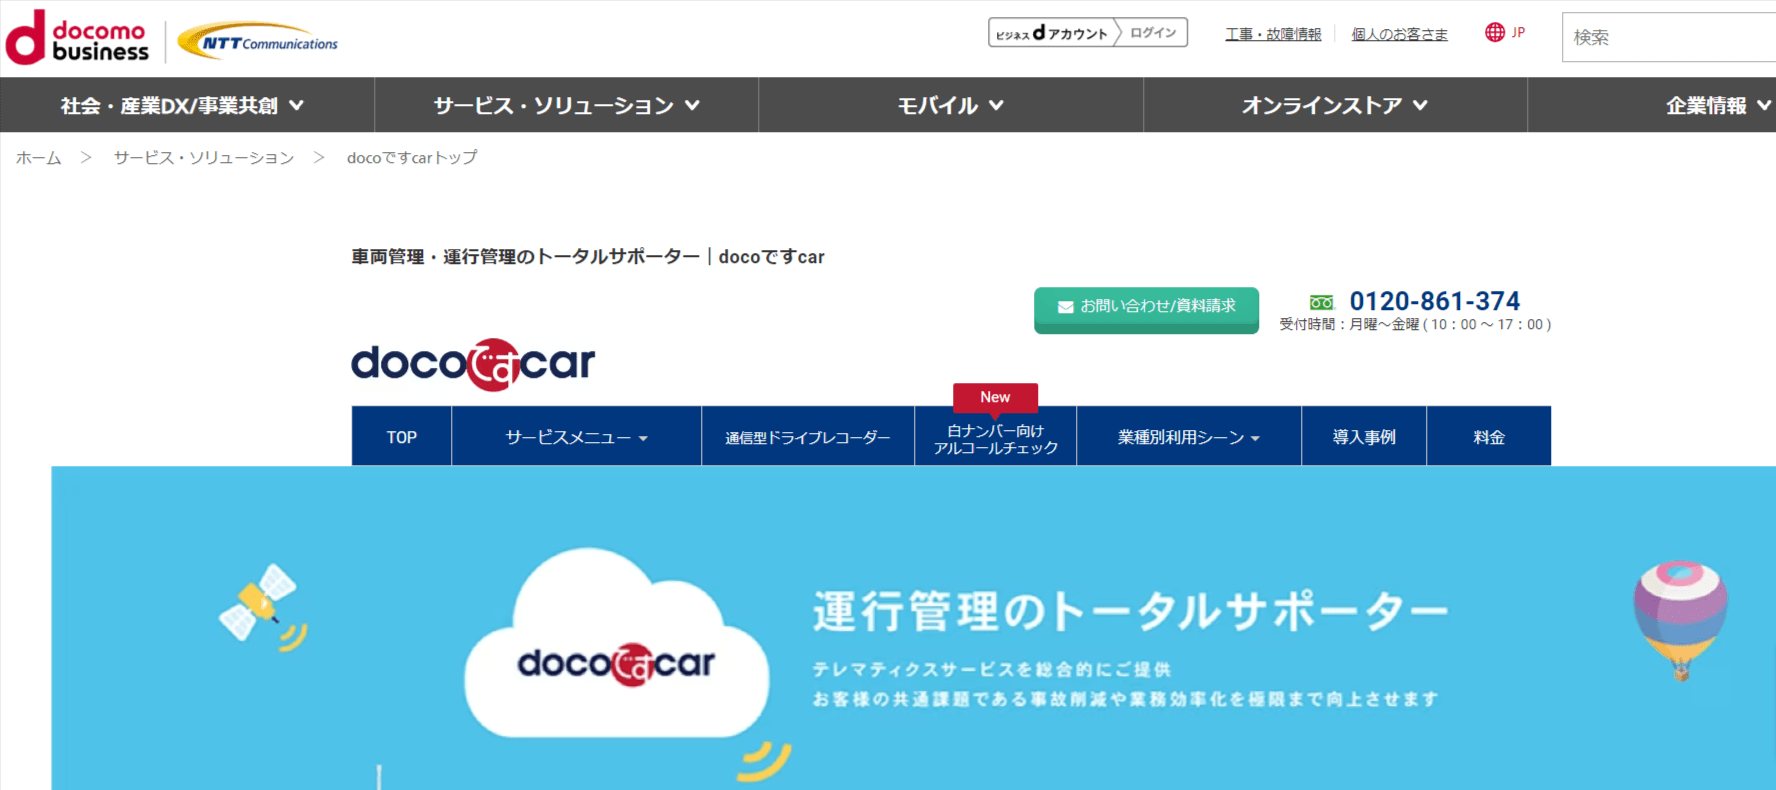The width and height of the screenshot is (1776, 790).
Task: Expand 企業情報 menu
Action: pyautogui.click(x=1652, y=105)
